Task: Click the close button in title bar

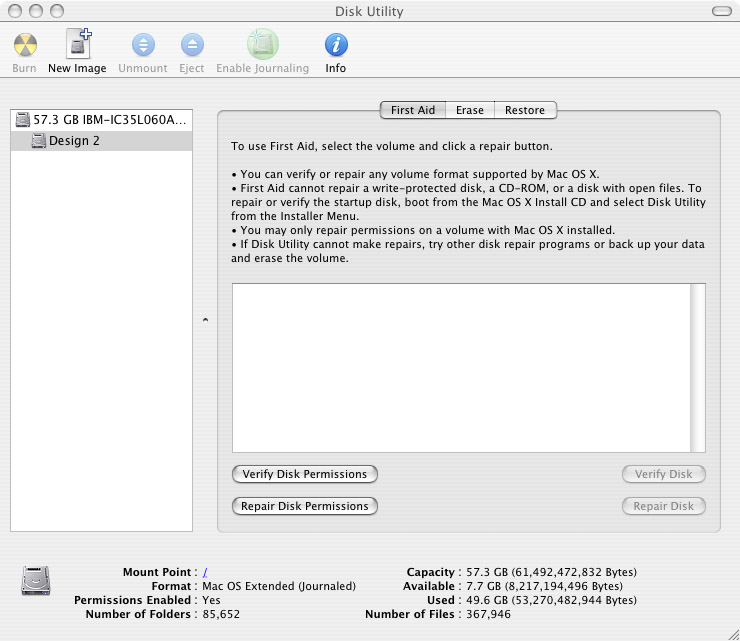Action: pyautogui.click(x=15, y=11)
